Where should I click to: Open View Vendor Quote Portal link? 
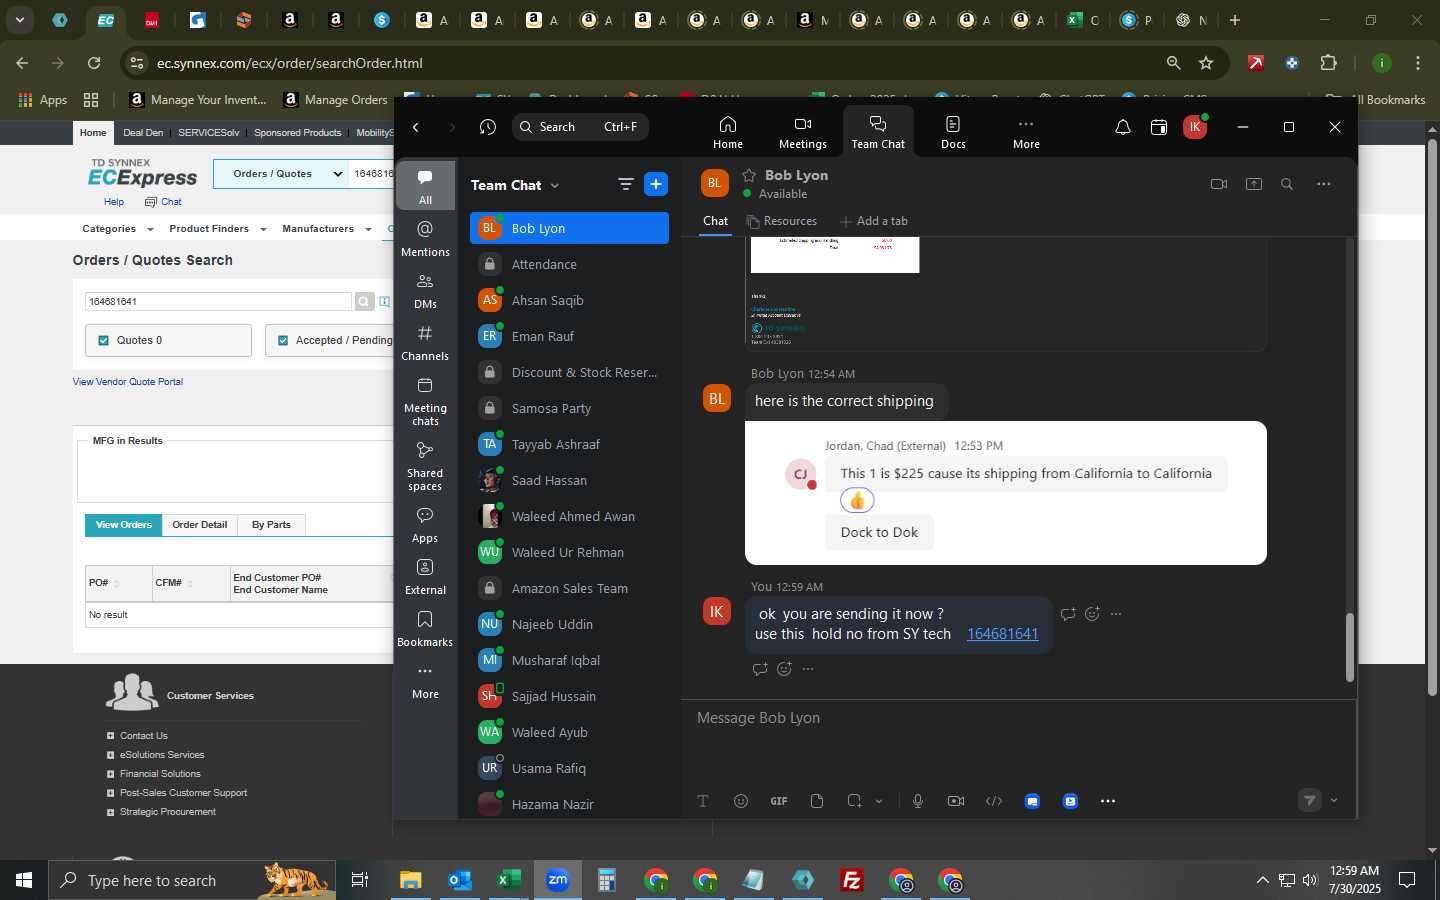(127, 382)
